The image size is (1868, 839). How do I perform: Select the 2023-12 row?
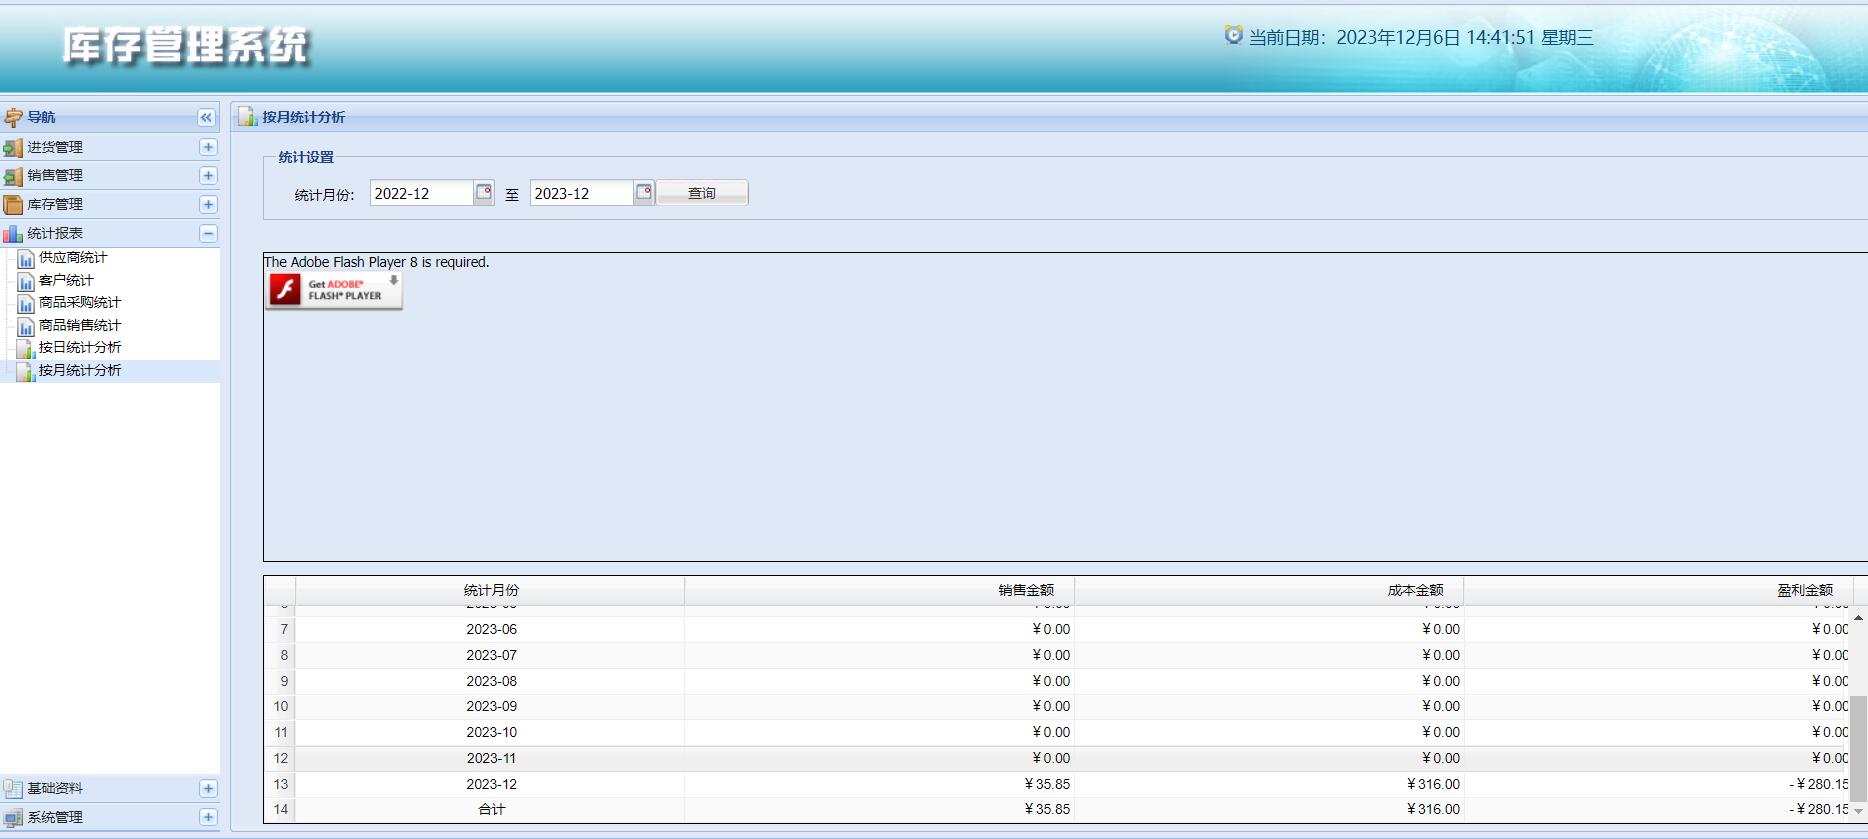tap(1057, 784)
